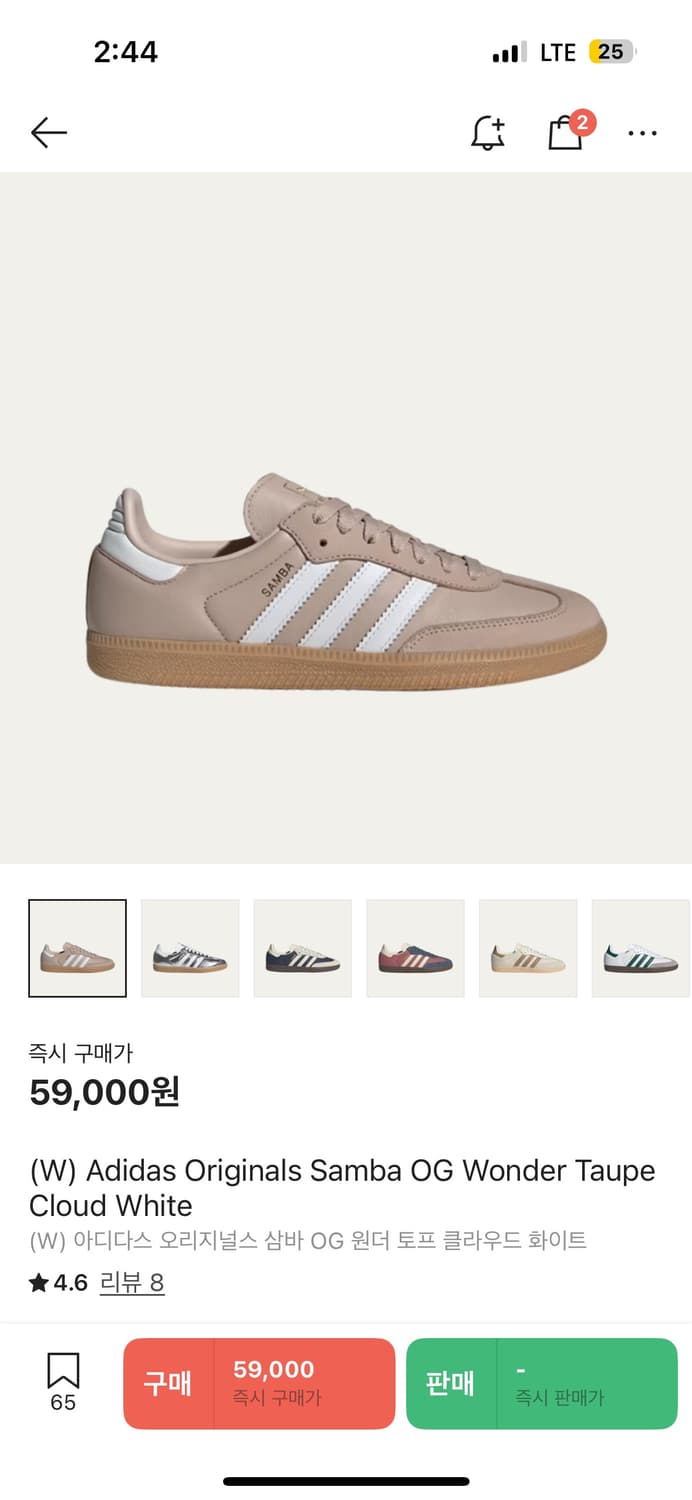Select the cream beige Samba thumbnail
The width and height of the screenshot is (692, 1500).
[x=528, y=948]
